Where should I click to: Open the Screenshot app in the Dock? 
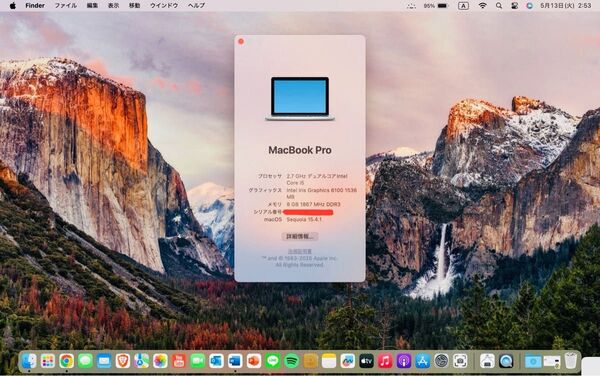point(460,361)
